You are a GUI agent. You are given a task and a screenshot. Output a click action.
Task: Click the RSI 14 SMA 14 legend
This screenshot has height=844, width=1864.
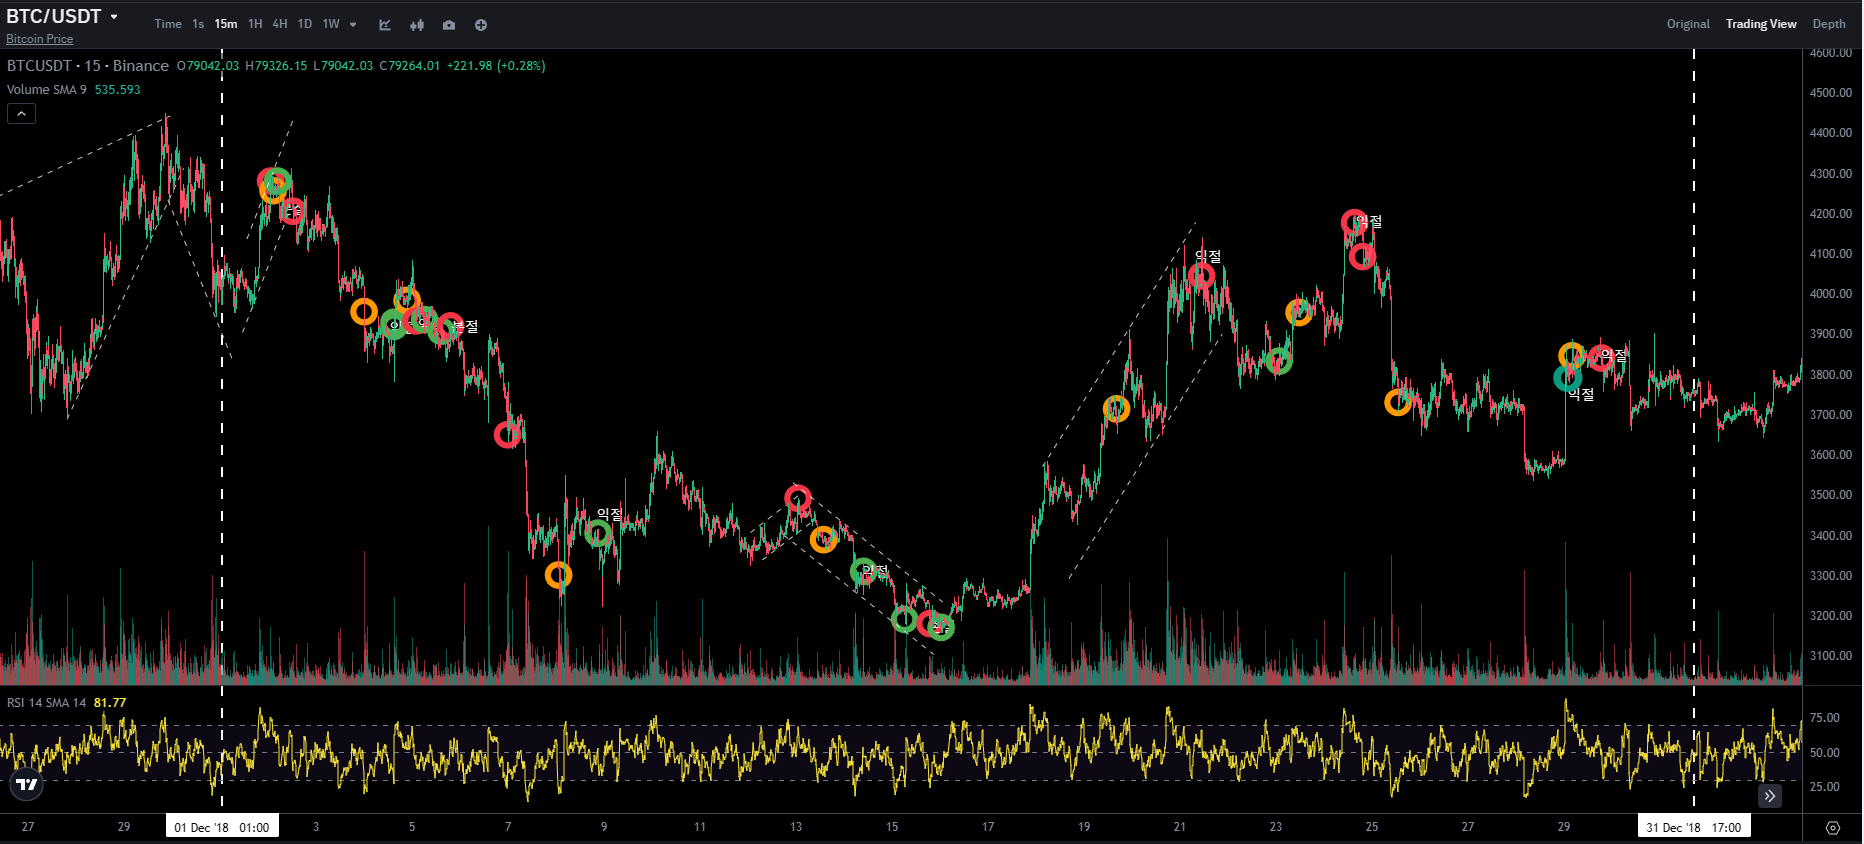47,703
